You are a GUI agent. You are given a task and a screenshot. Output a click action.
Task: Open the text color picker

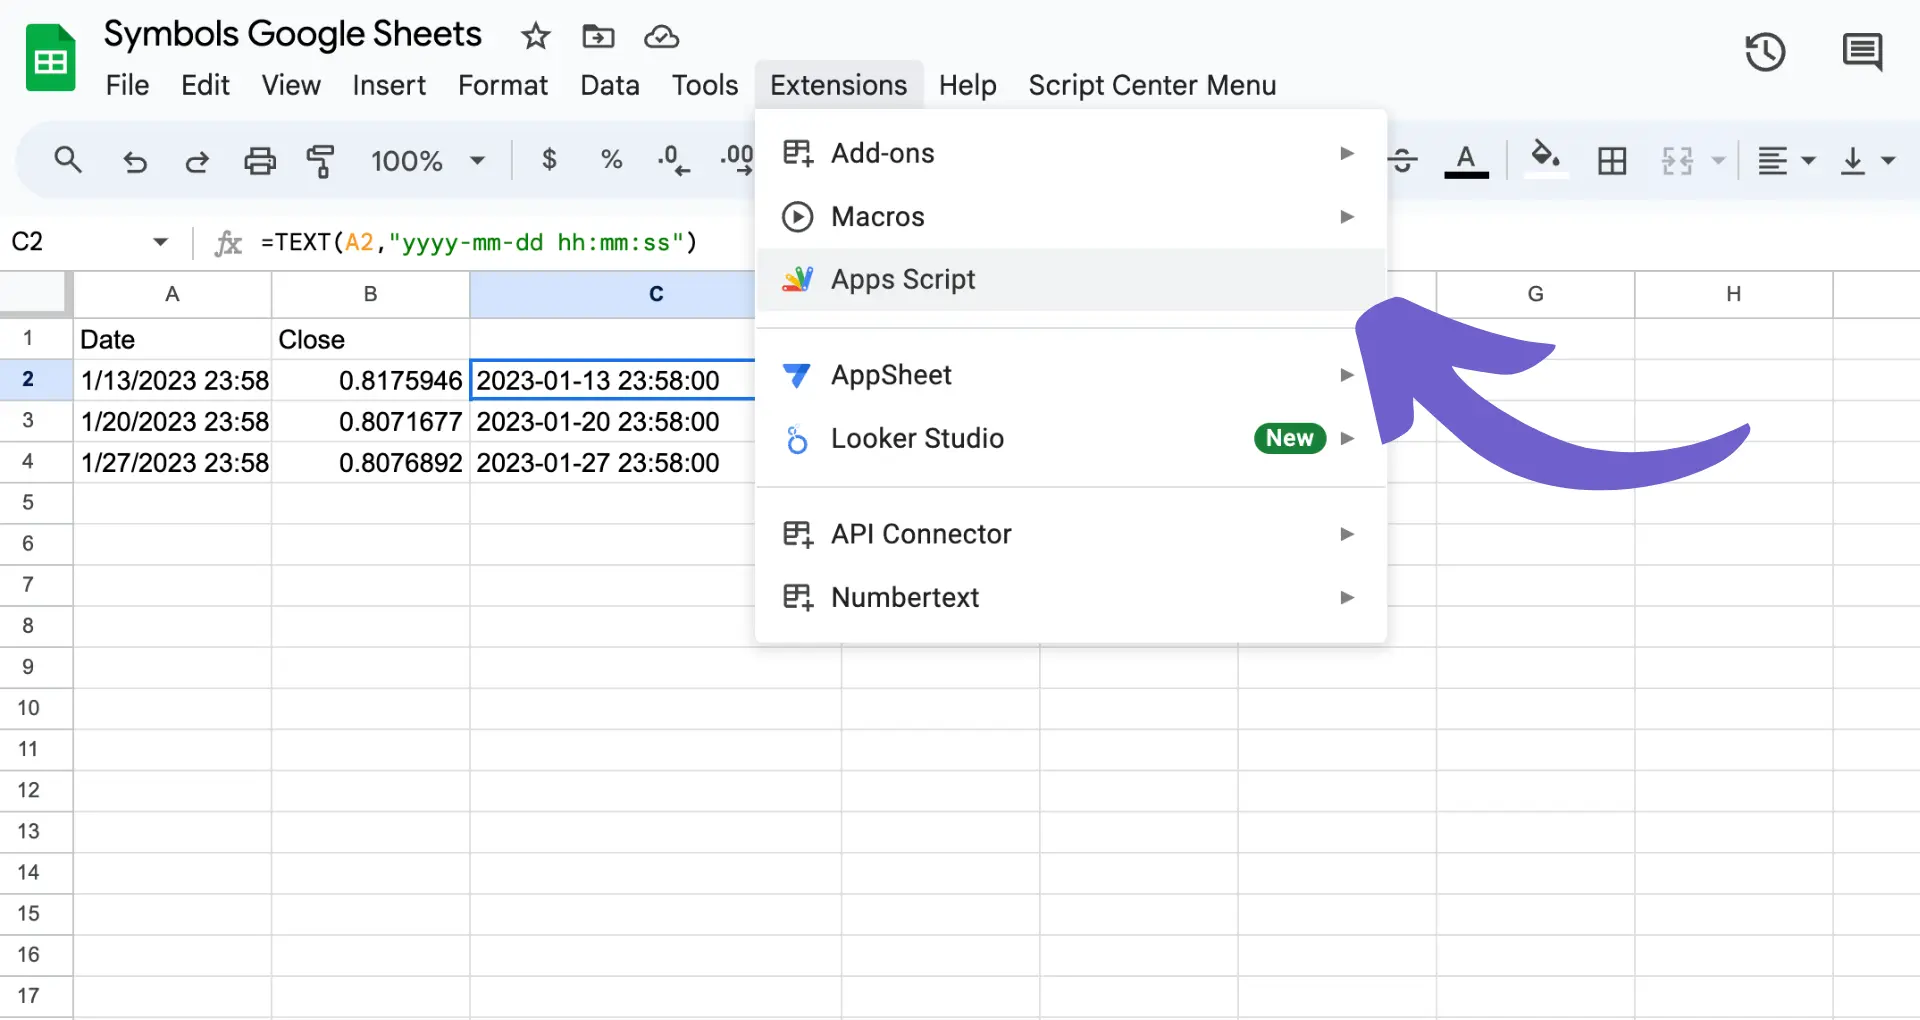1466,160
